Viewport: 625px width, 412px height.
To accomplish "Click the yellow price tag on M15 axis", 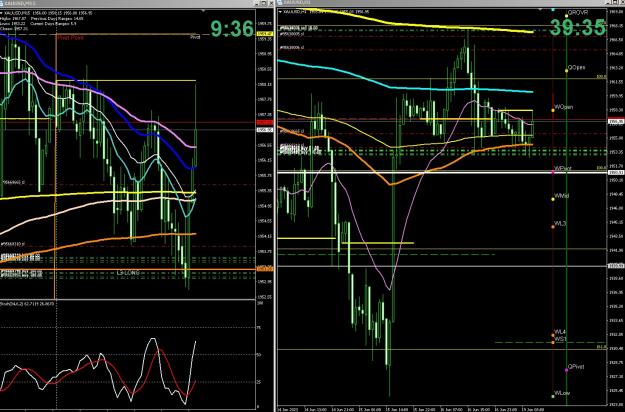I will pyautogui.click(x=265, y=34).
